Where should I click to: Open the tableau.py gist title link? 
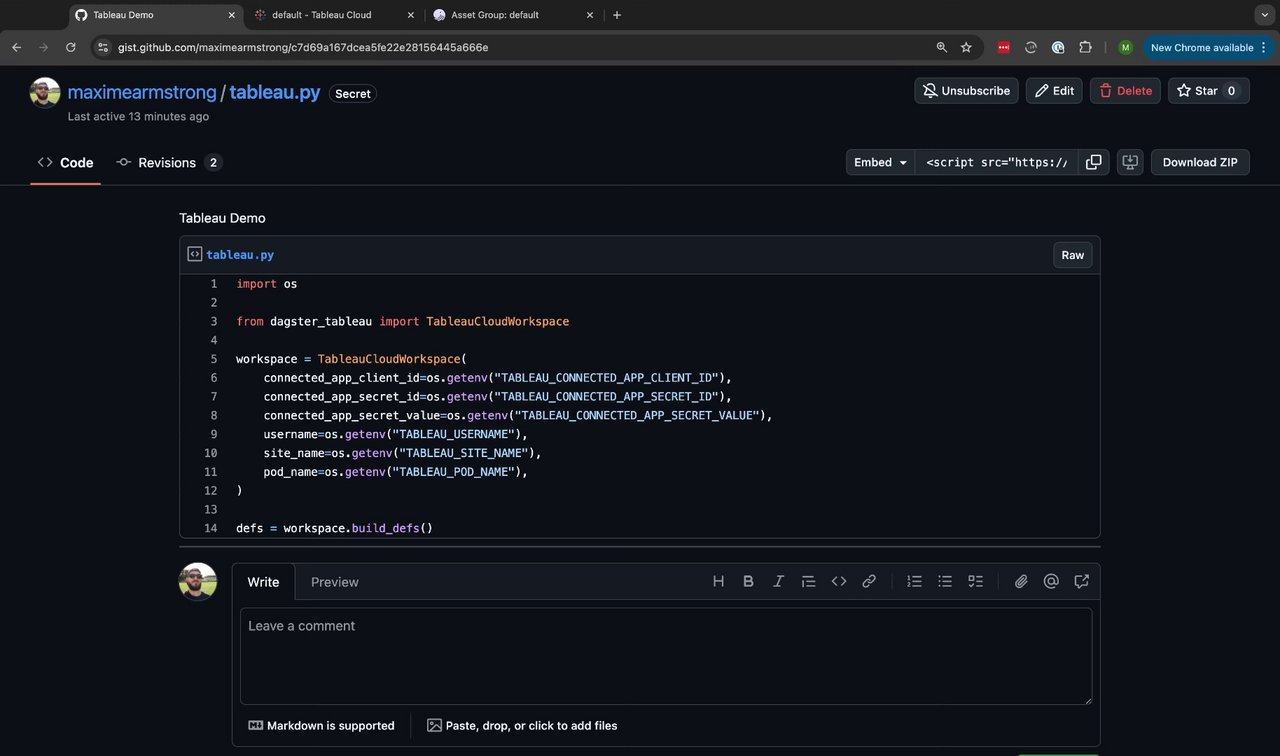275,92
